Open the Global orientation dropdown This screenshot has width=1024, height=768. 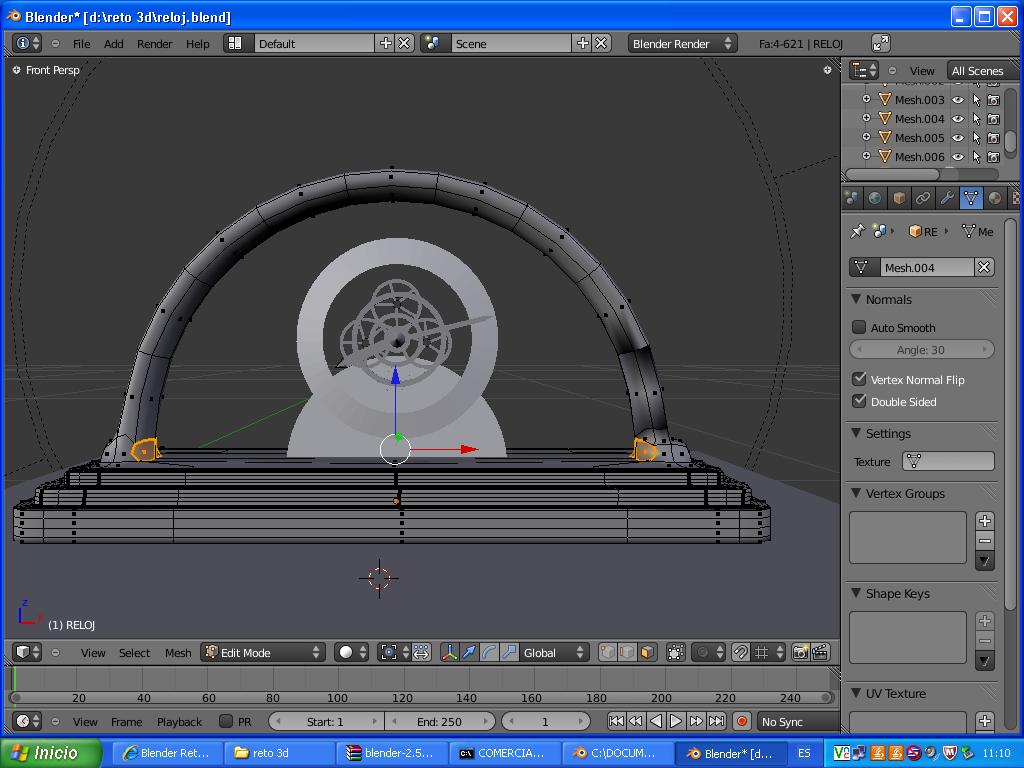tap(554, 652)
